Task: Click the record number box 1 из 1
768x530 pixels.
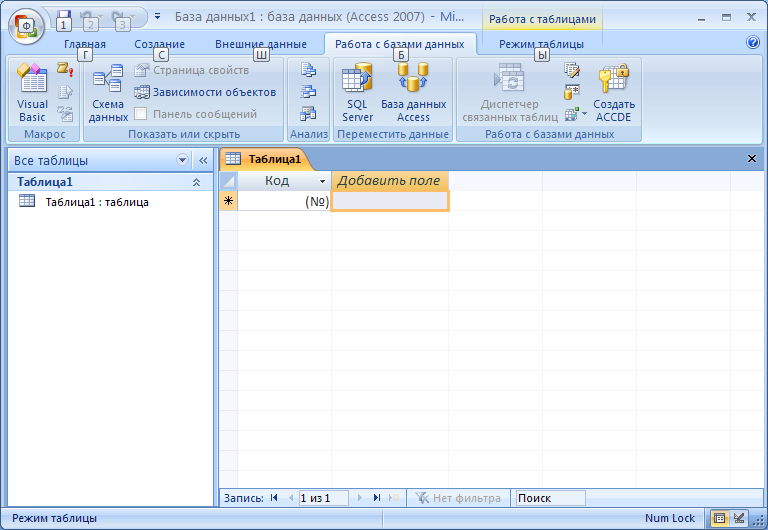Action: click(x=323, y=498)
